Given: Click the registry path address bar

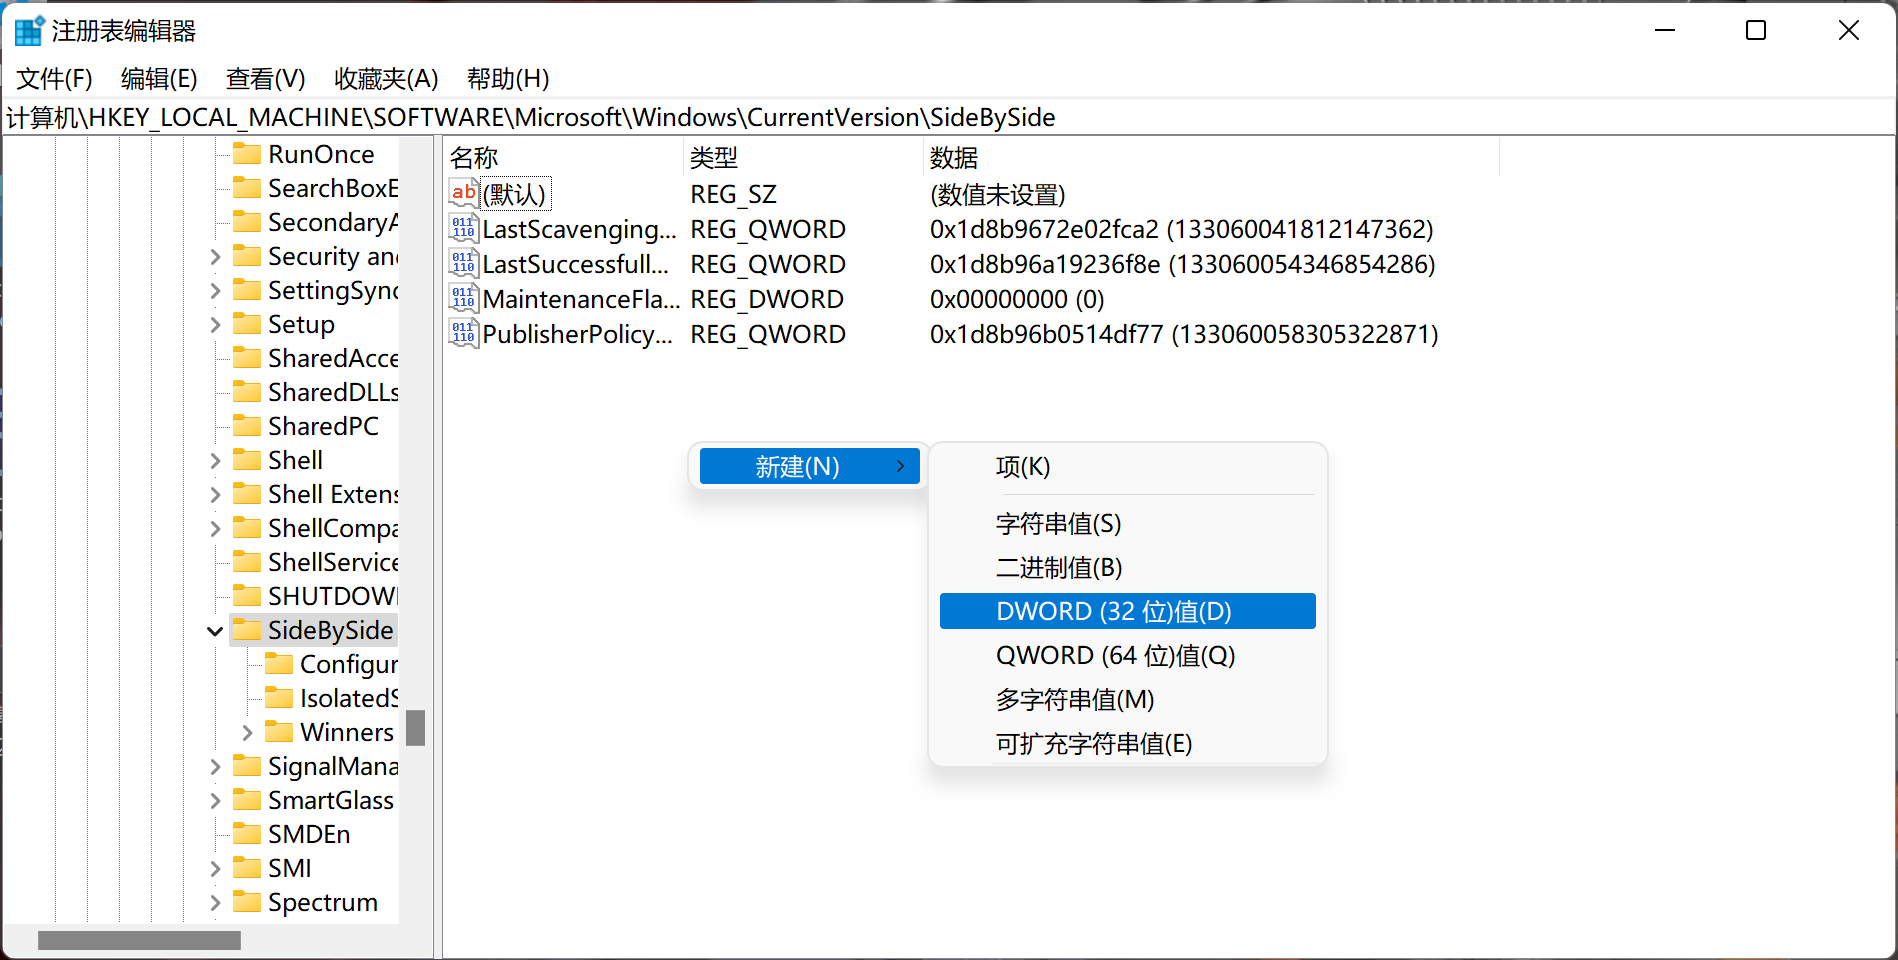Looking at the screenshot, I should pos(948,117).
